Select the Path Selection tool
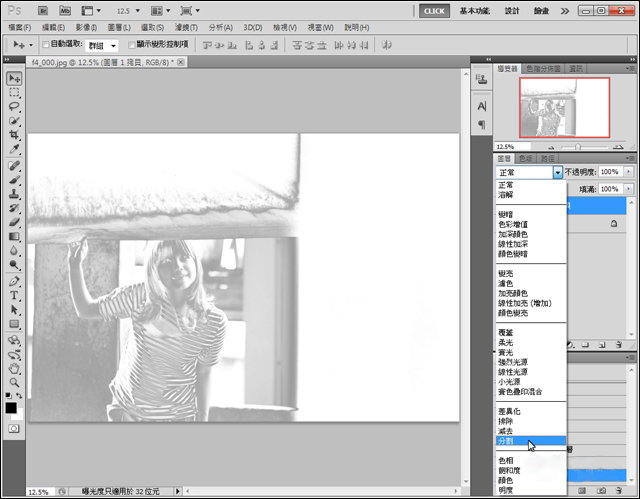Image resolution: width=640 pixels, height=499 pixels. click(x=14, y=310)
